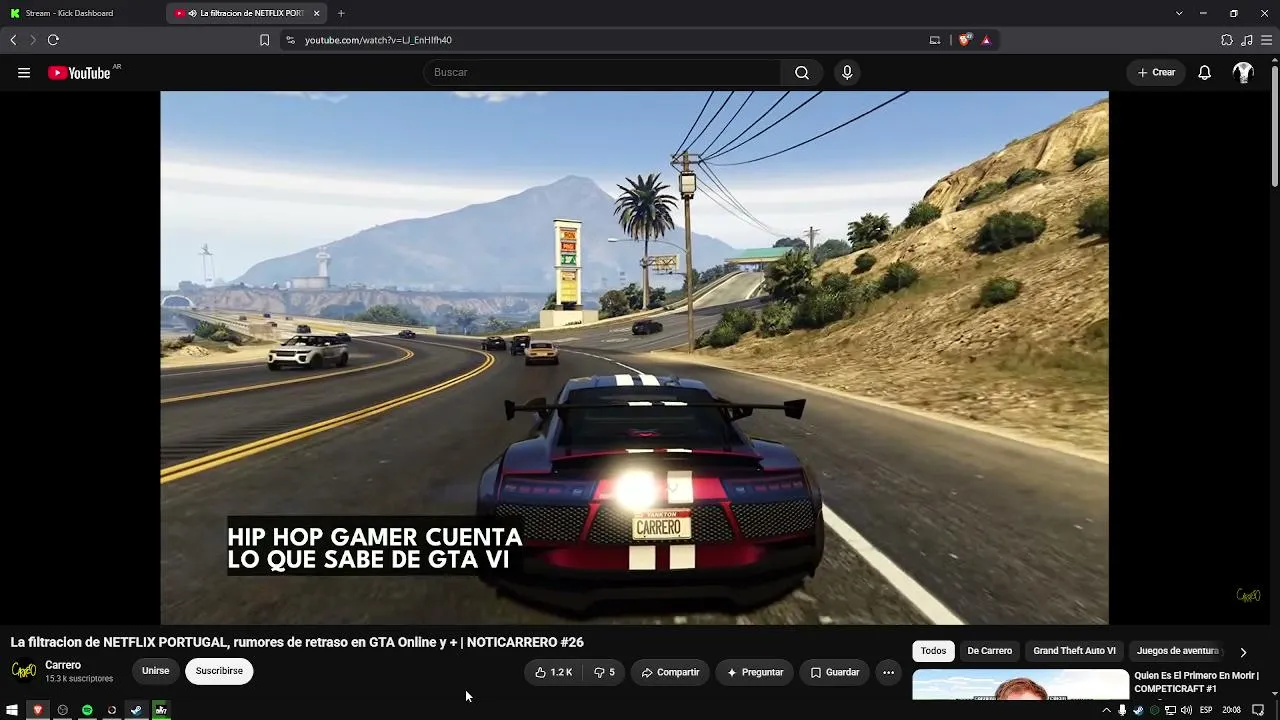Open the account avatar menu
The height and width of the screenshot is (720, 1280).
1243,72
